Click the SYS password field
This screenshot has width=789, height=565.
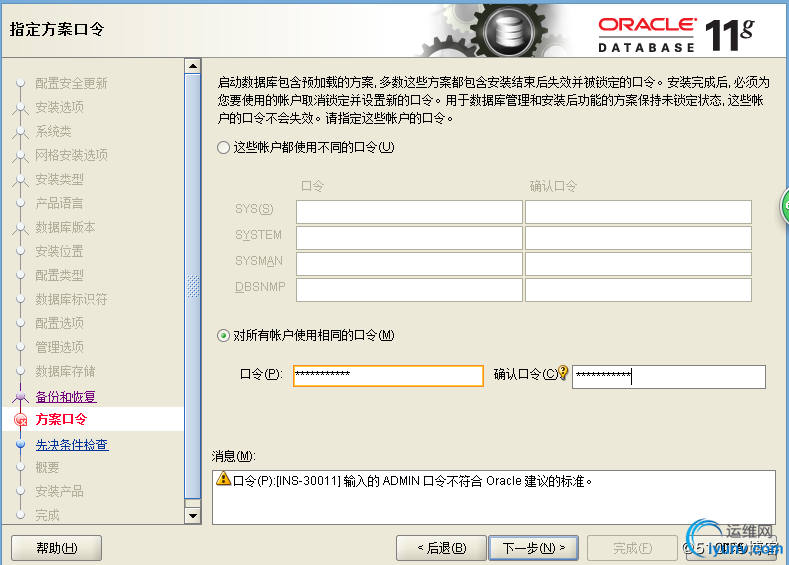(x=409, y=212)
